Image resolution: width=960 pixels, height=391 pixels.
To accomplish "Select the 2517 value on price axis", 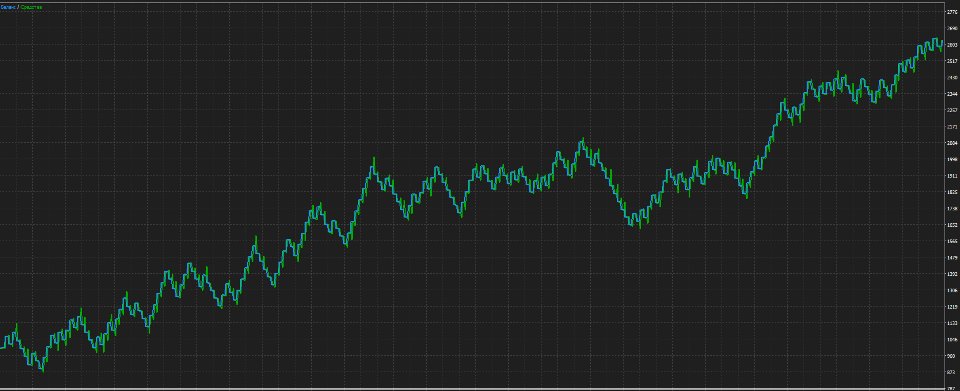I will (952, 61).
